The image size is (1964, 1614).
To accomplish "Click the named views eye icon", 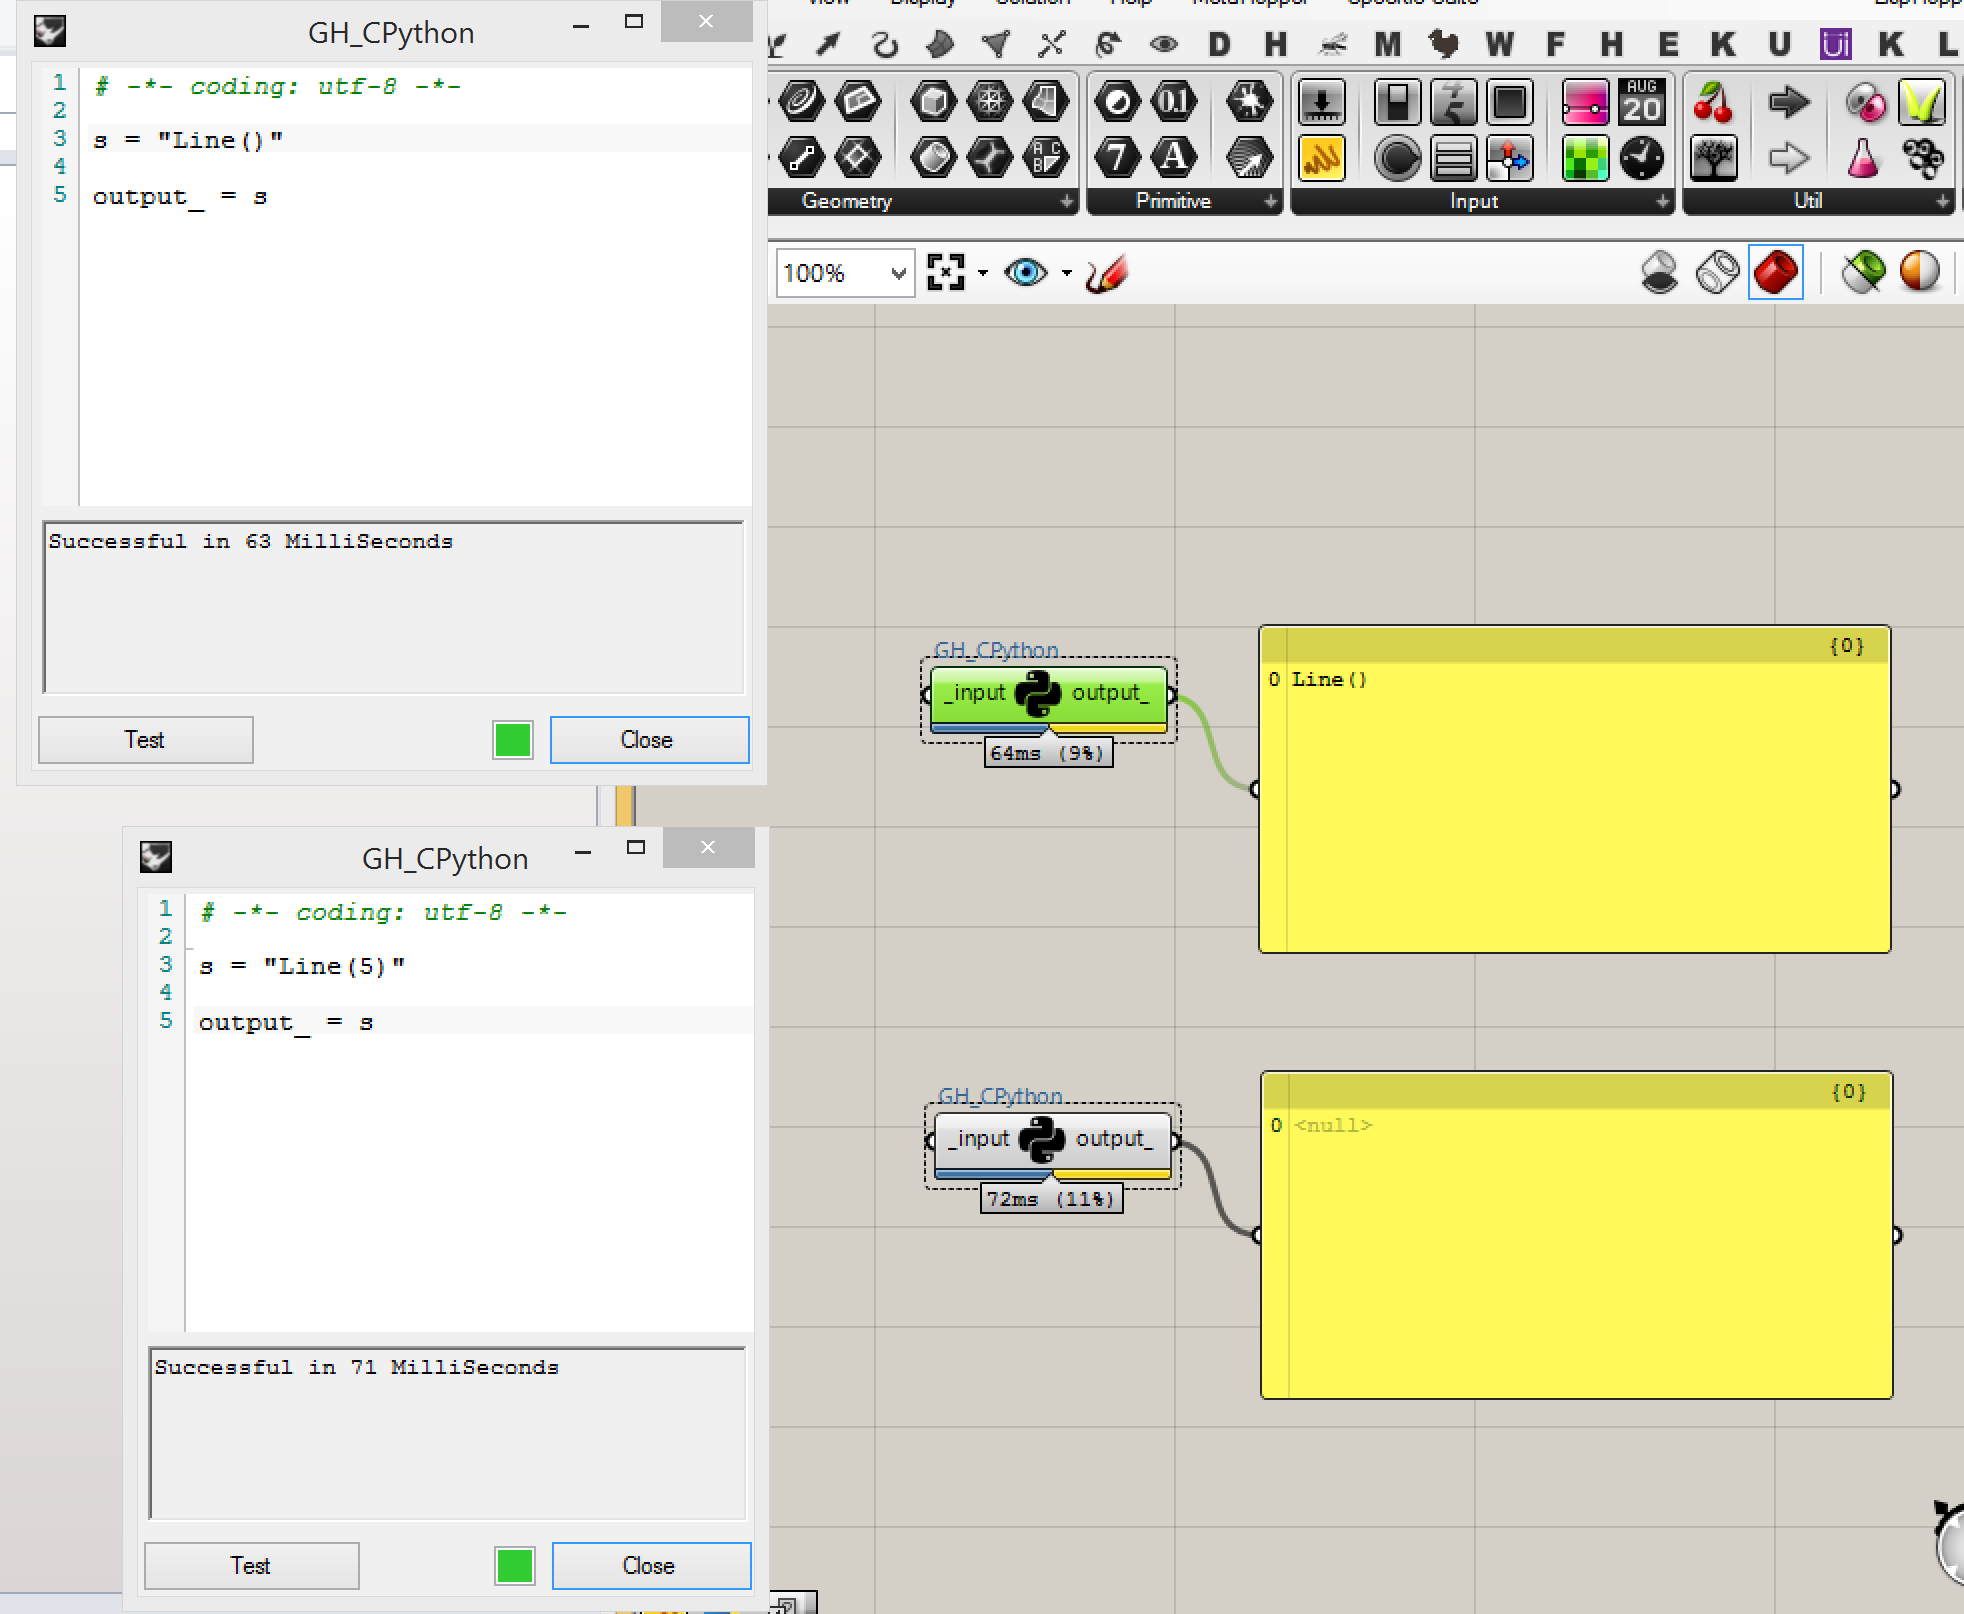I will [1025, 272].
